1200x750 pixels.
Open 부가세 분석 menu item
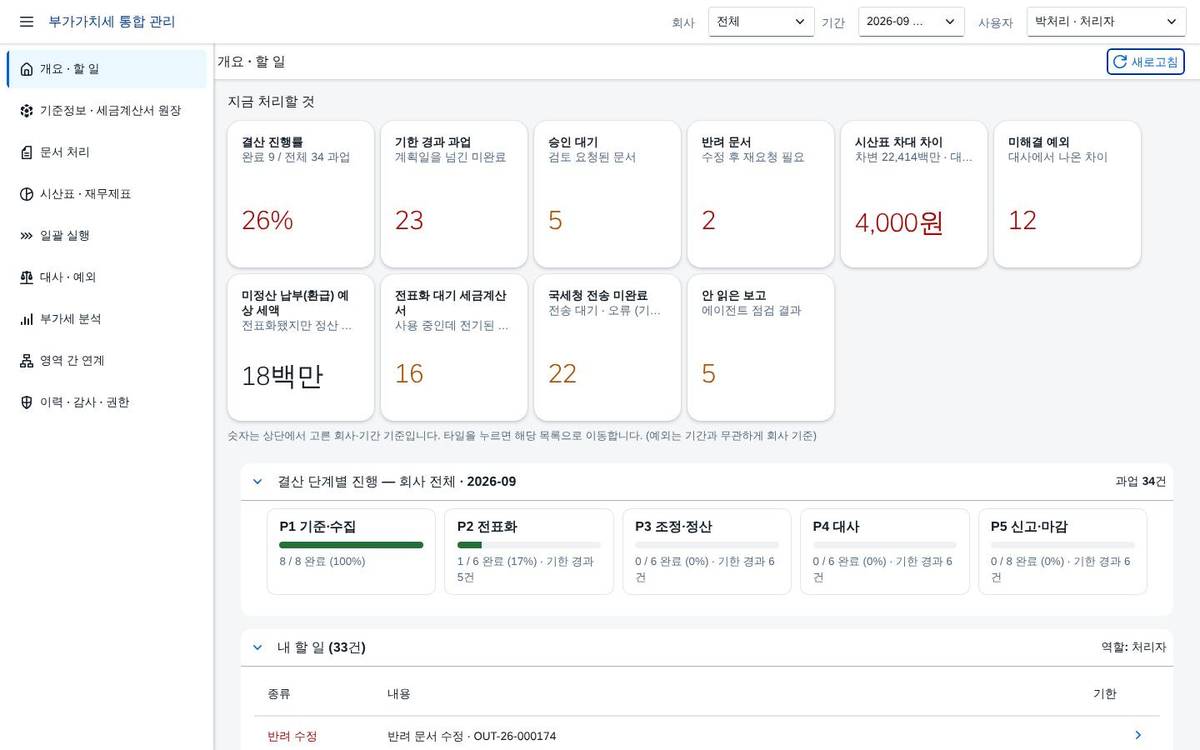click(107, 319)
